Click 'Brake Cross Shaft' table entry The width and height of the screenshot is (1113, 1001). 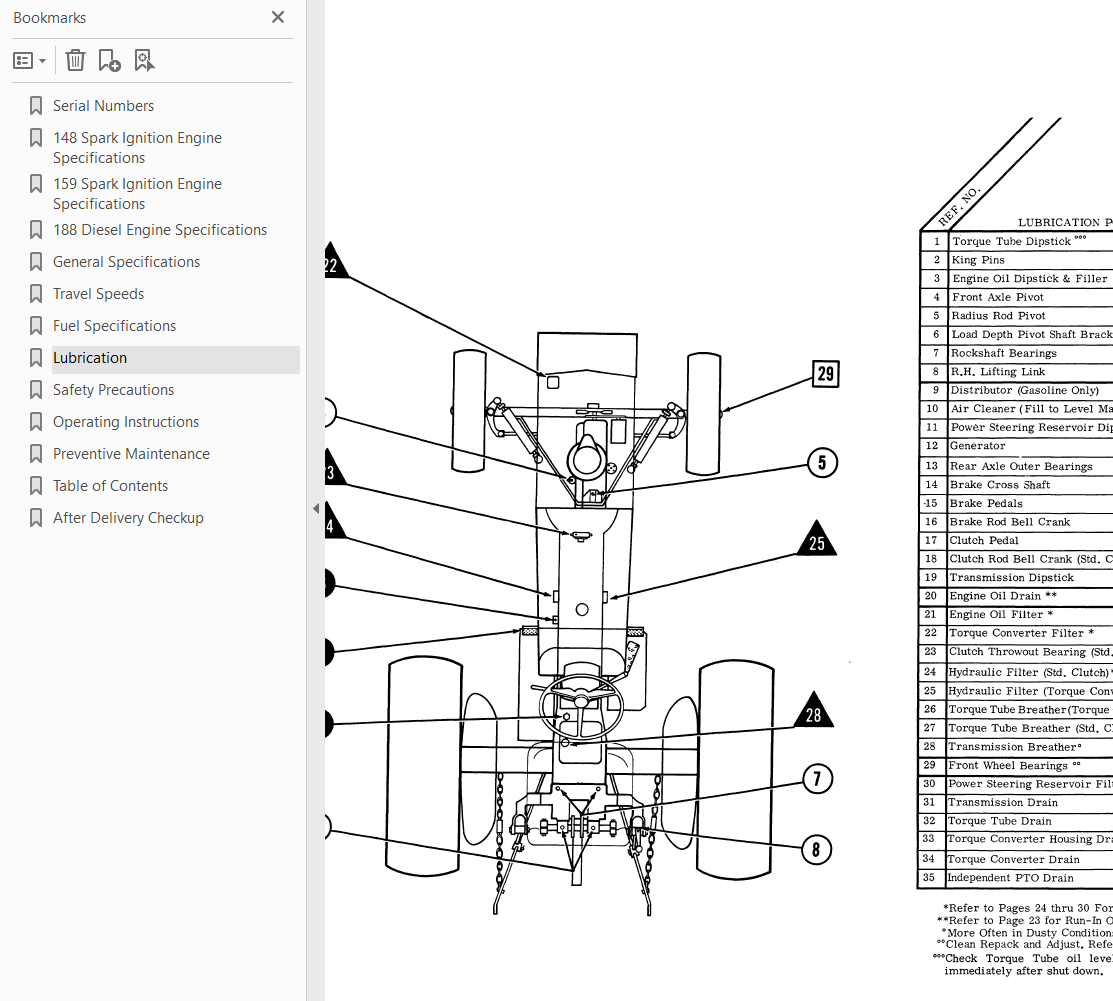tap(999, 485)
